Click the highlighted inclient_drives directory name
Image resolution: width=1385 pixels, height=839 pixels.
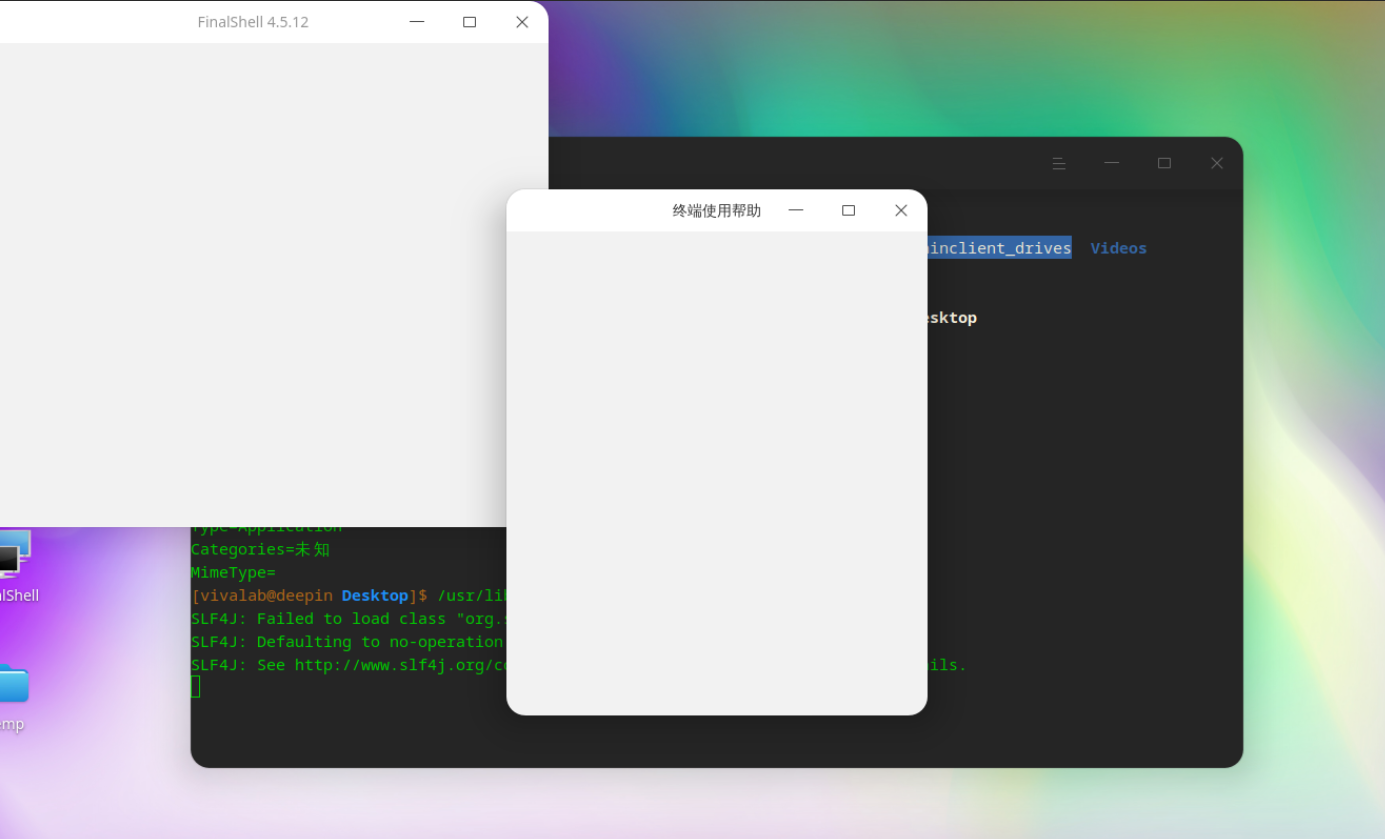click(999, 248)
